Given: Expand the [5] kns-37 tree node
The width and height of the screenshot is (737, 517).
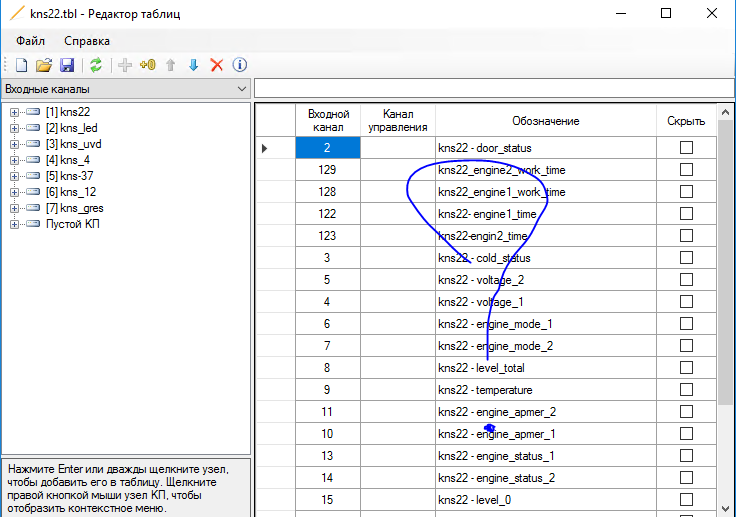Looking at the screenshot, I should (15, 176).
